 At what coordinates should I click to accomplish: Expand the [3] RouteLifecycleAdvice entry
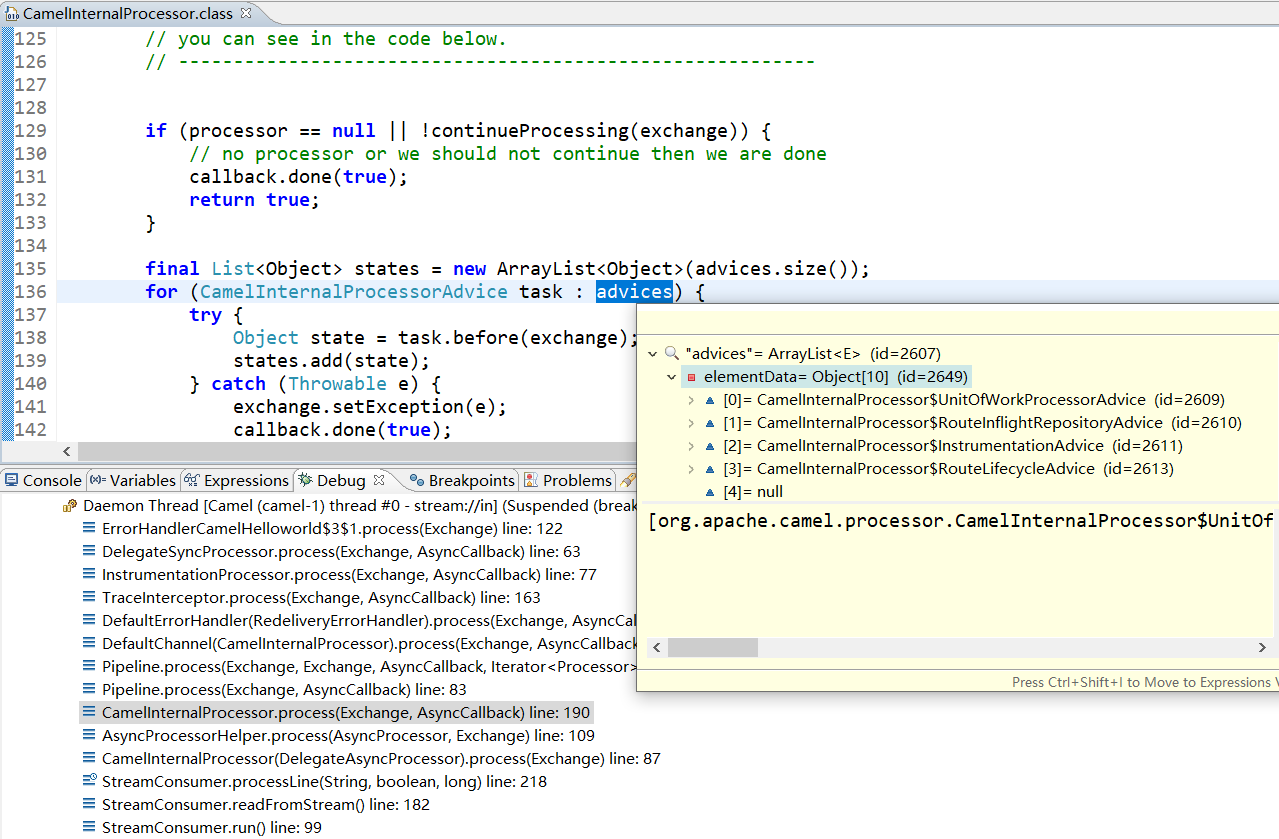tap(691, 469)
